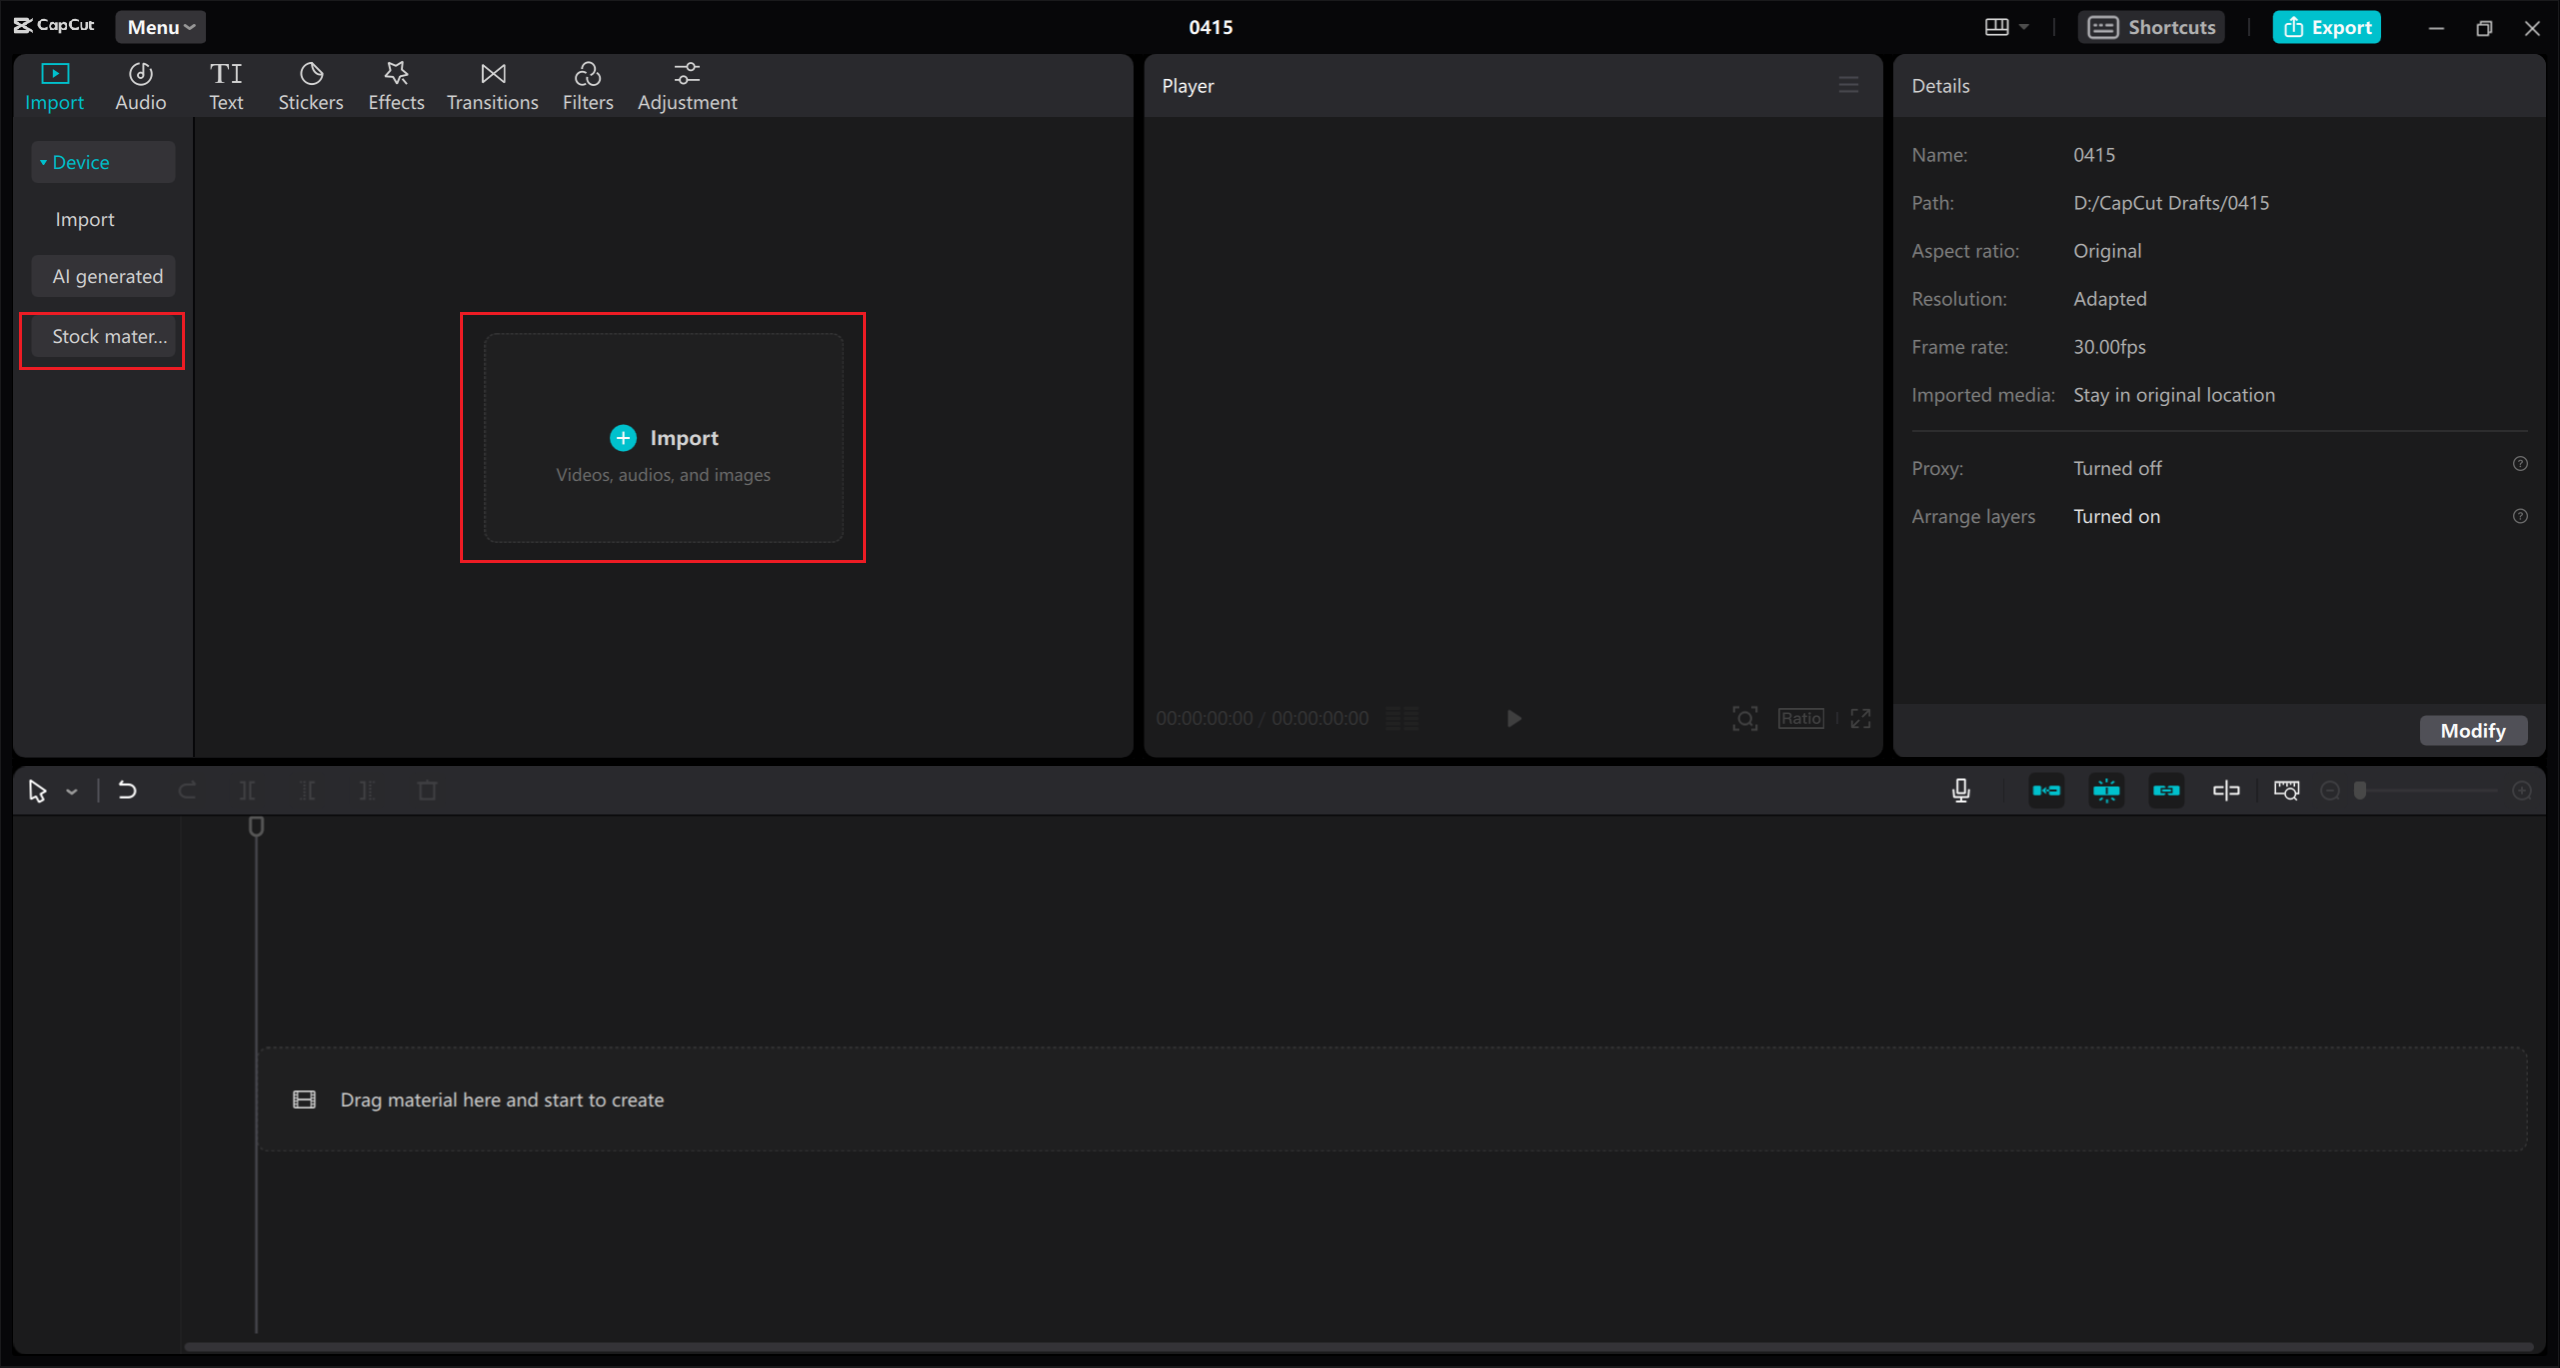This screenshot has width=2560, height=1368.
Task: Select Import in the left sidebar
Action: (85, 219)
